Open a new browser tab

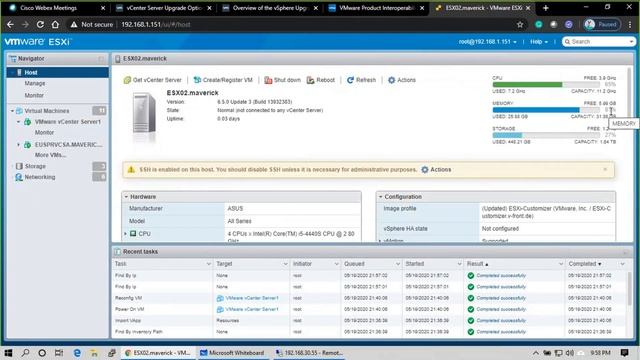(545, 8)
